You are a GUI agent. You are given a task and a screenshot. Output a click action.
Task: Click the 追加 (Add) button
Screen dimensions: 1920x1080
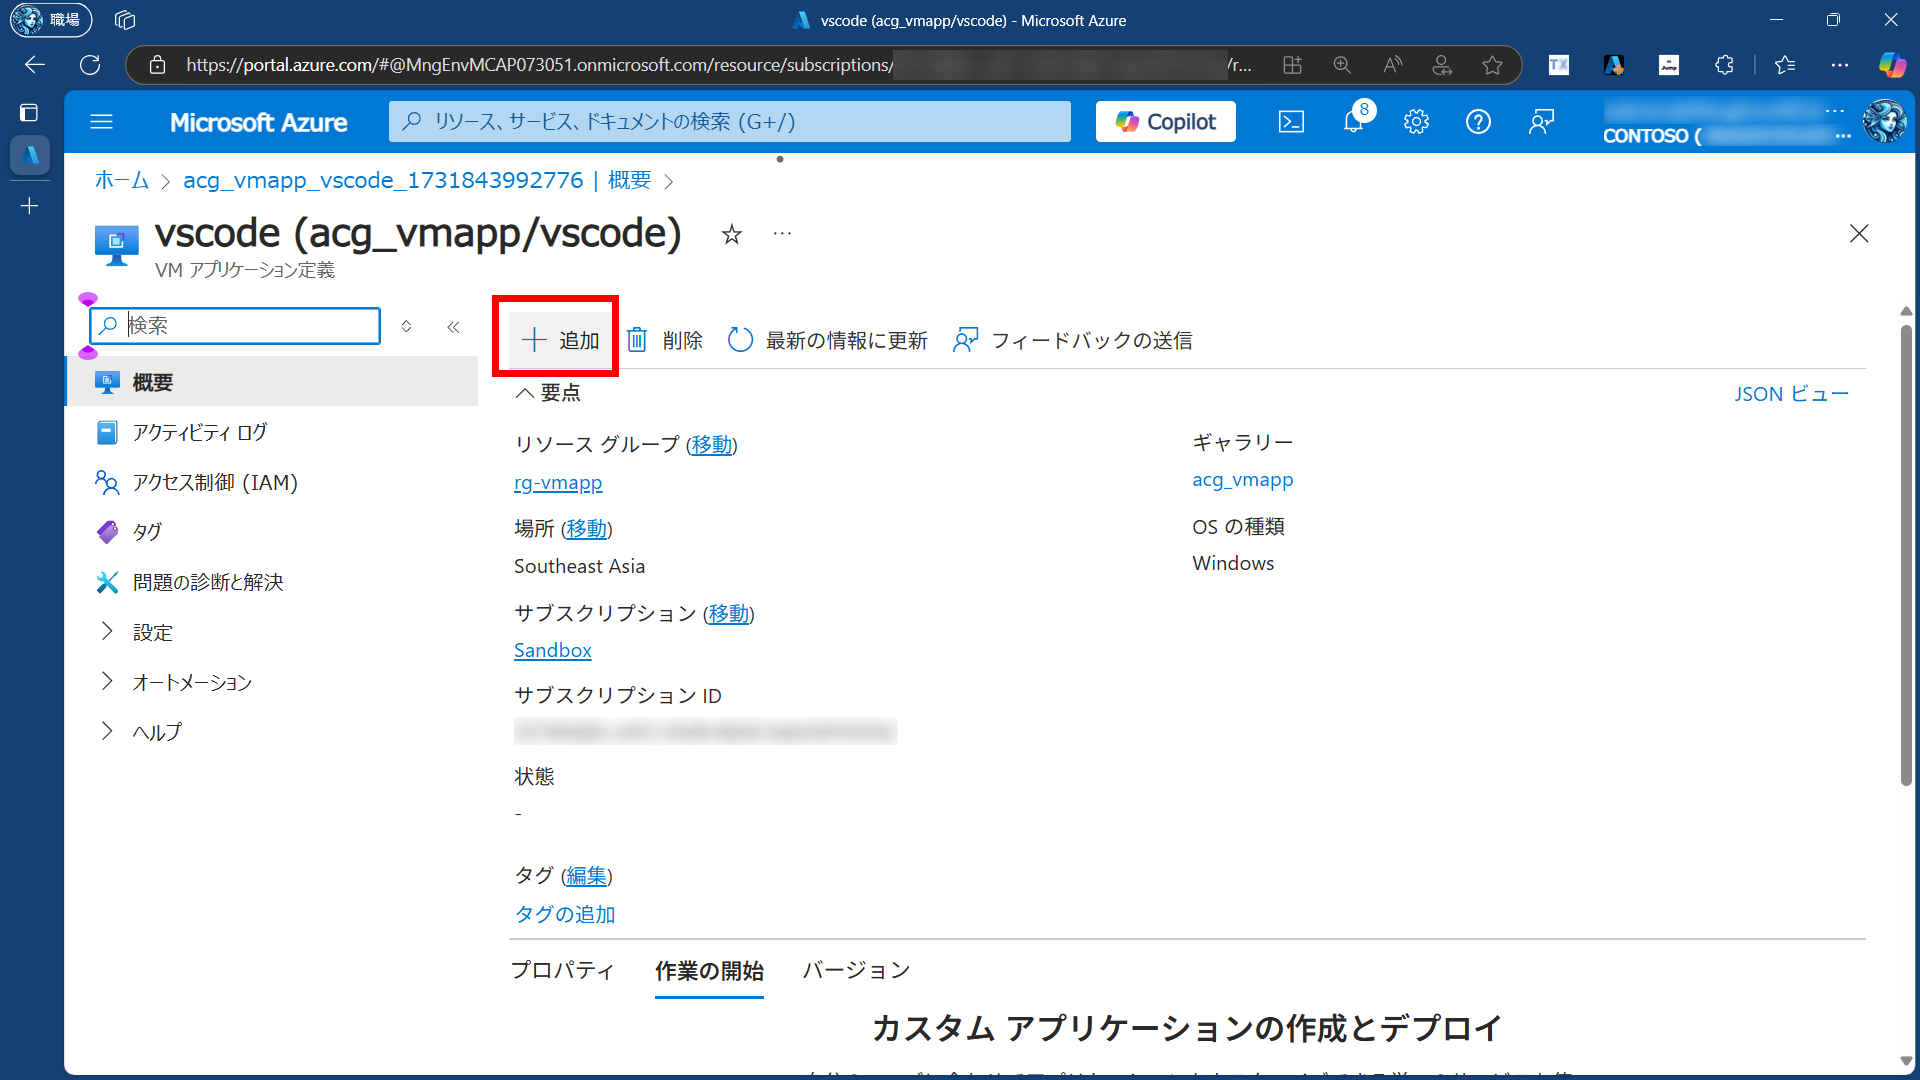560,340
